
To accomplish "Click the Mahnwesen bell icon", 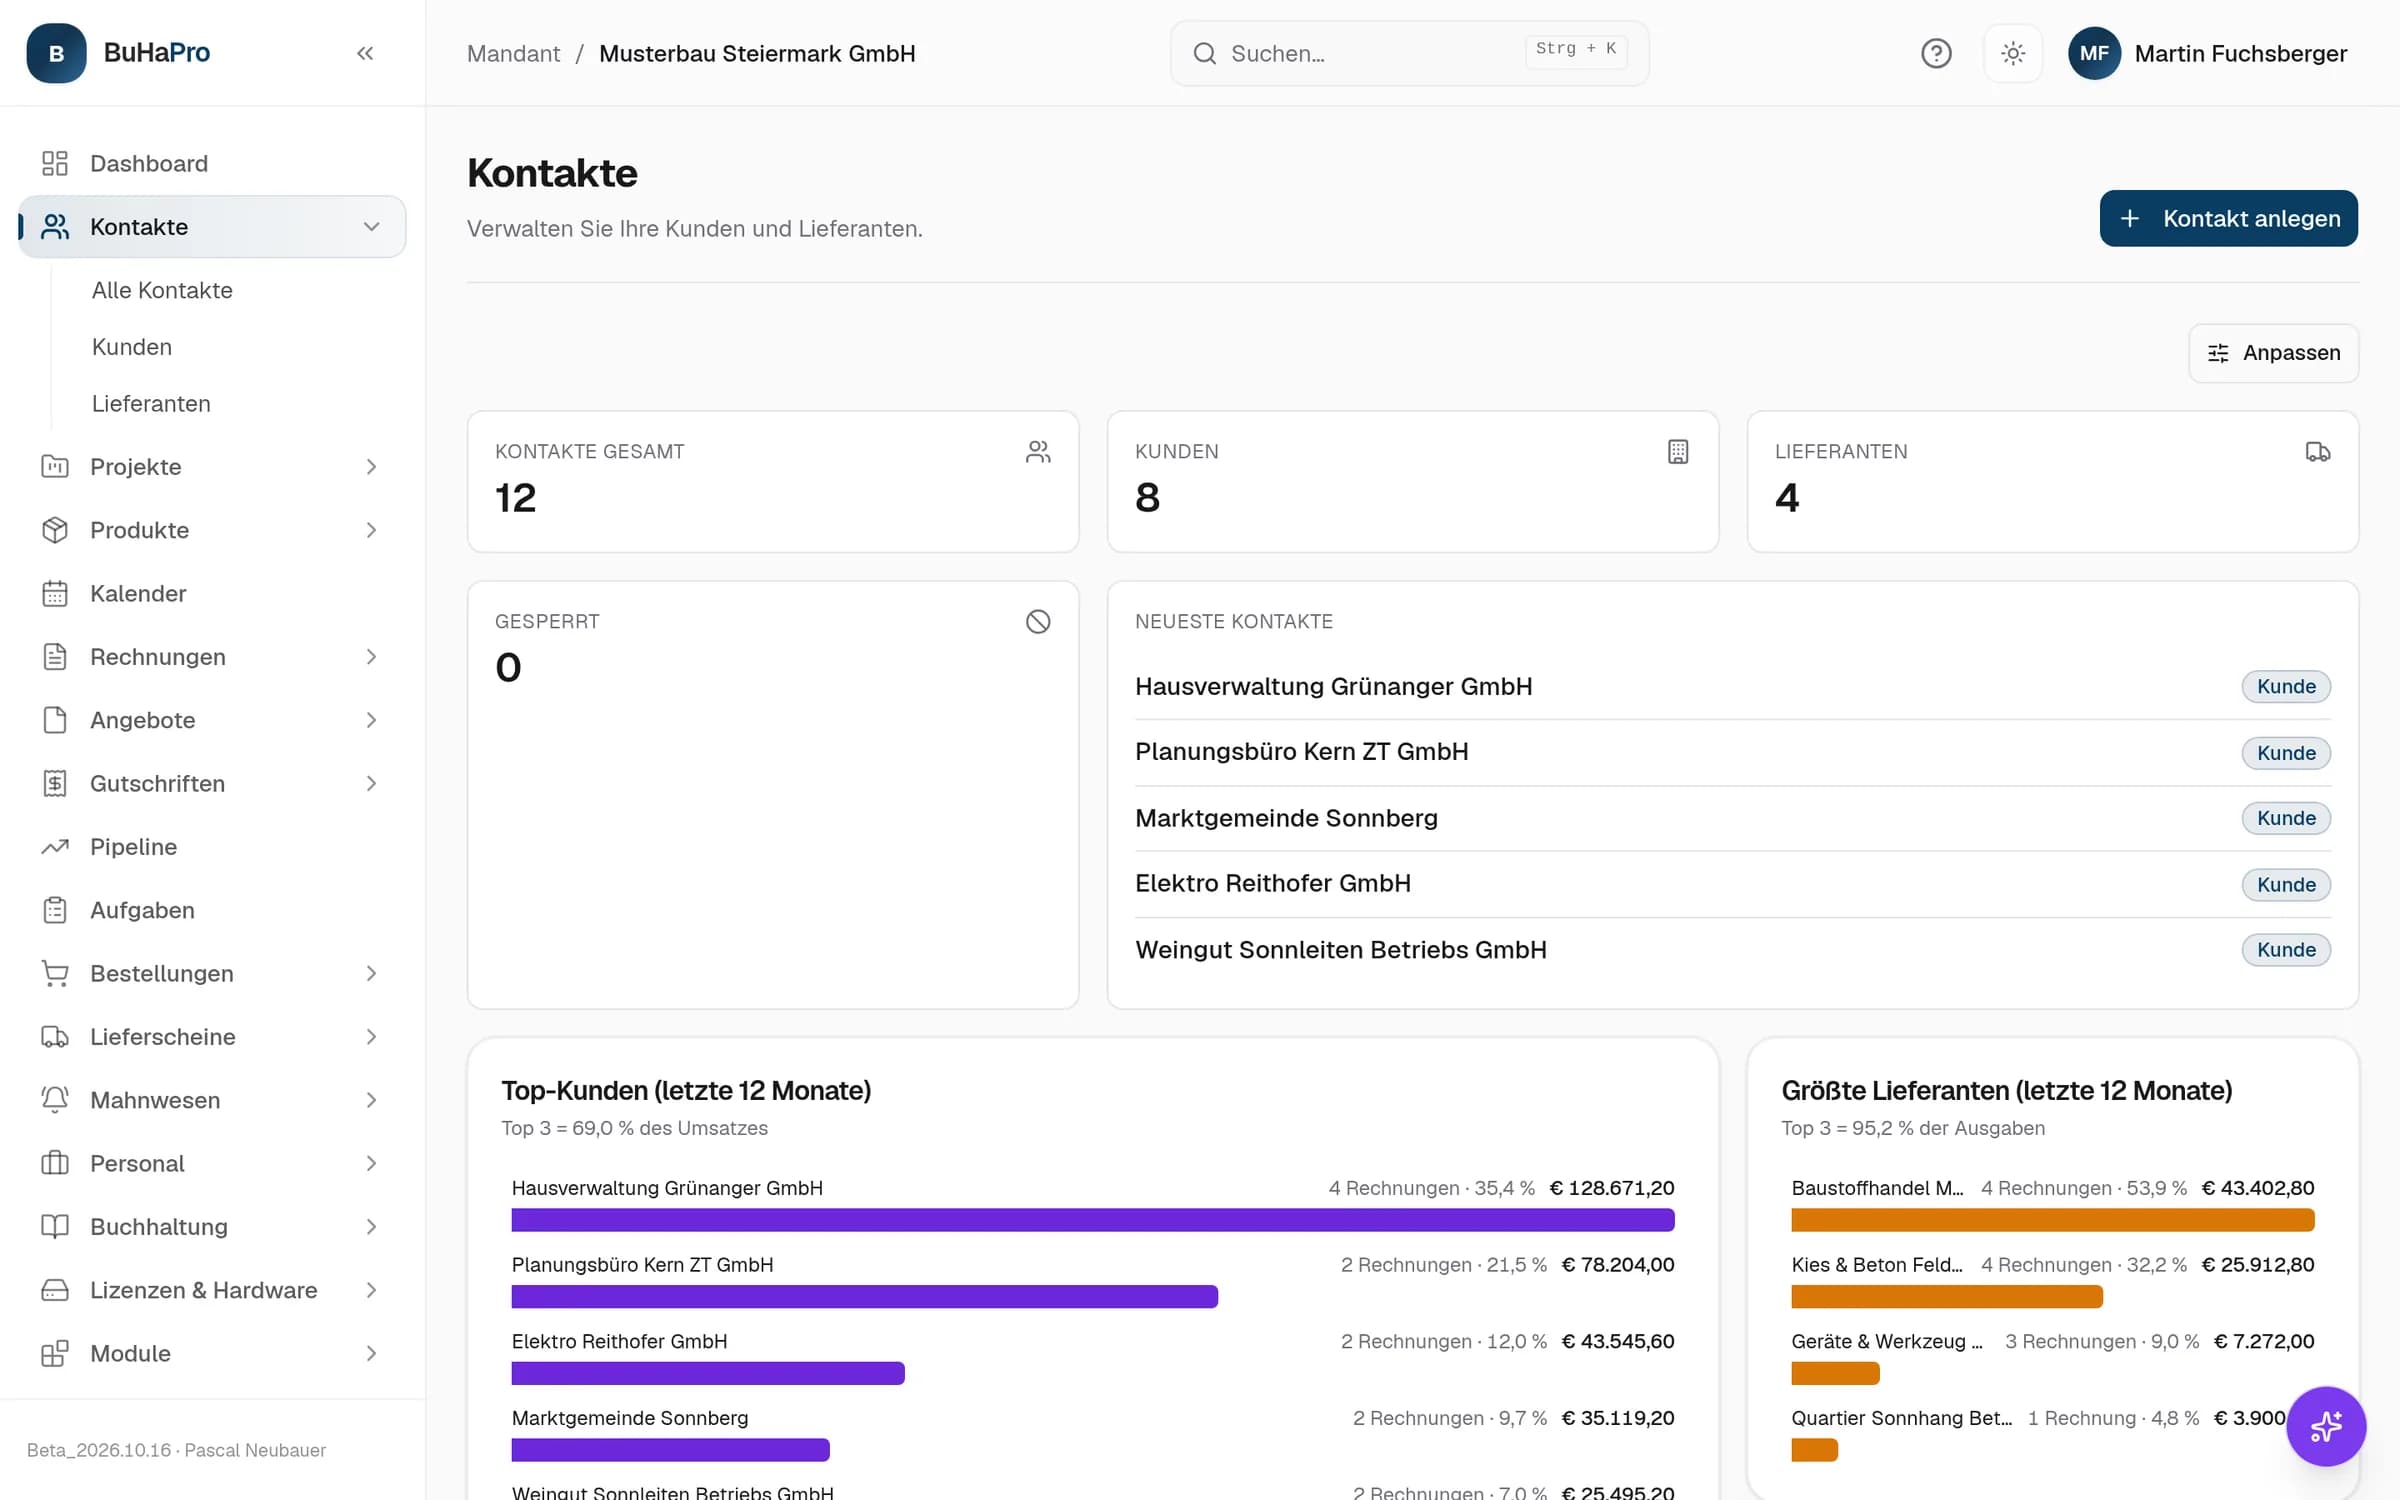I will (55, 1100).
